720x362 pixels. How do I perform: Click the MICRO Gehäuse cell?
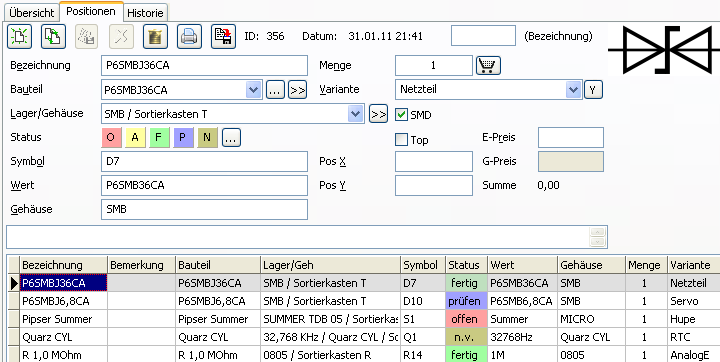point(591,319)
